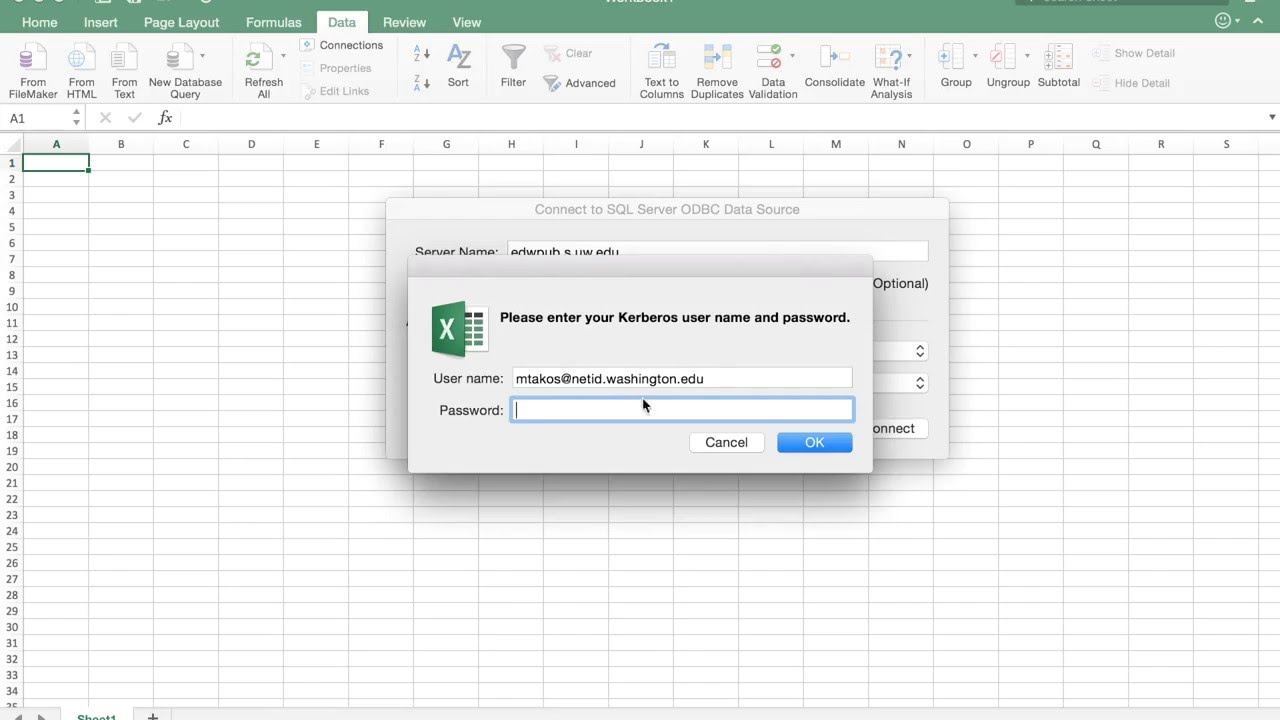Select cell A1
The image size is (1280, 720).
[56, 163]
